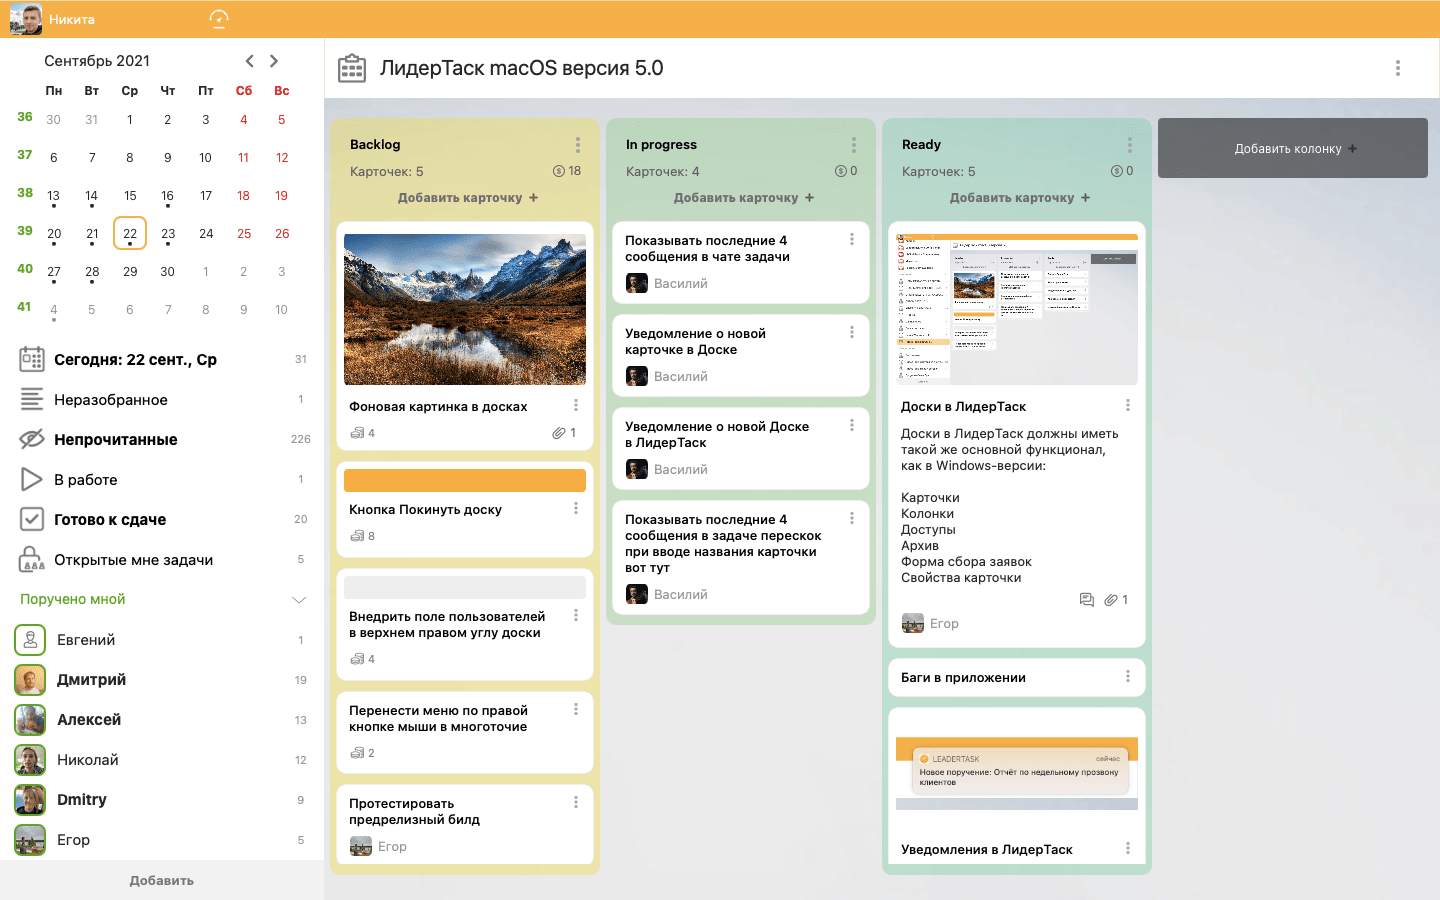Image resolution: width=1440 pixels, height=900 pixels.
Task: Click the calendar icon beside Сегодня
Action: (x=32, y=359)
